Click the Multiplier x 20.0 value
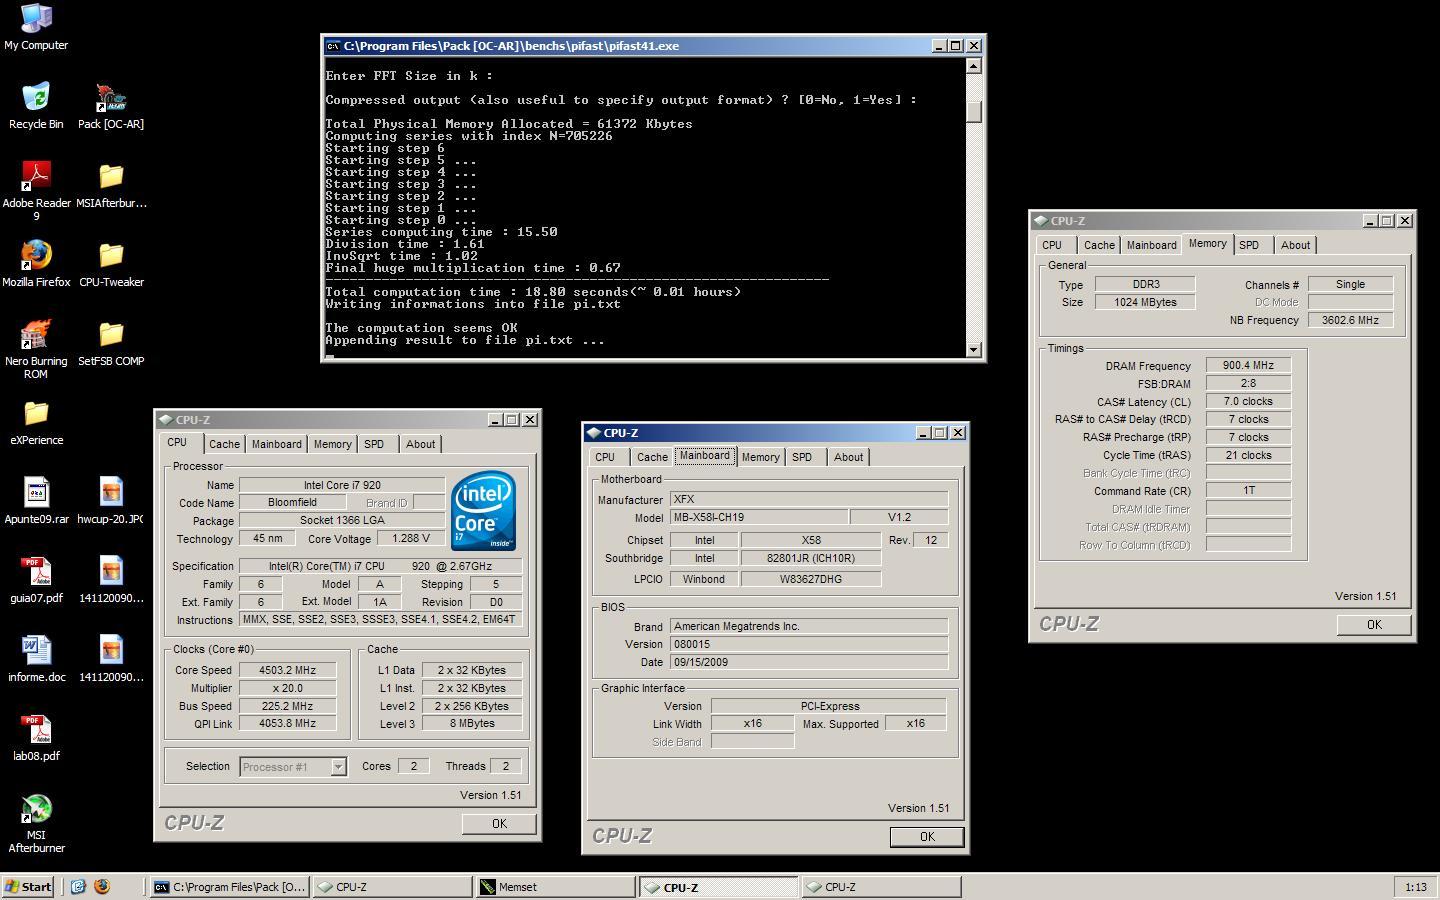 click(x=287, y=689)
